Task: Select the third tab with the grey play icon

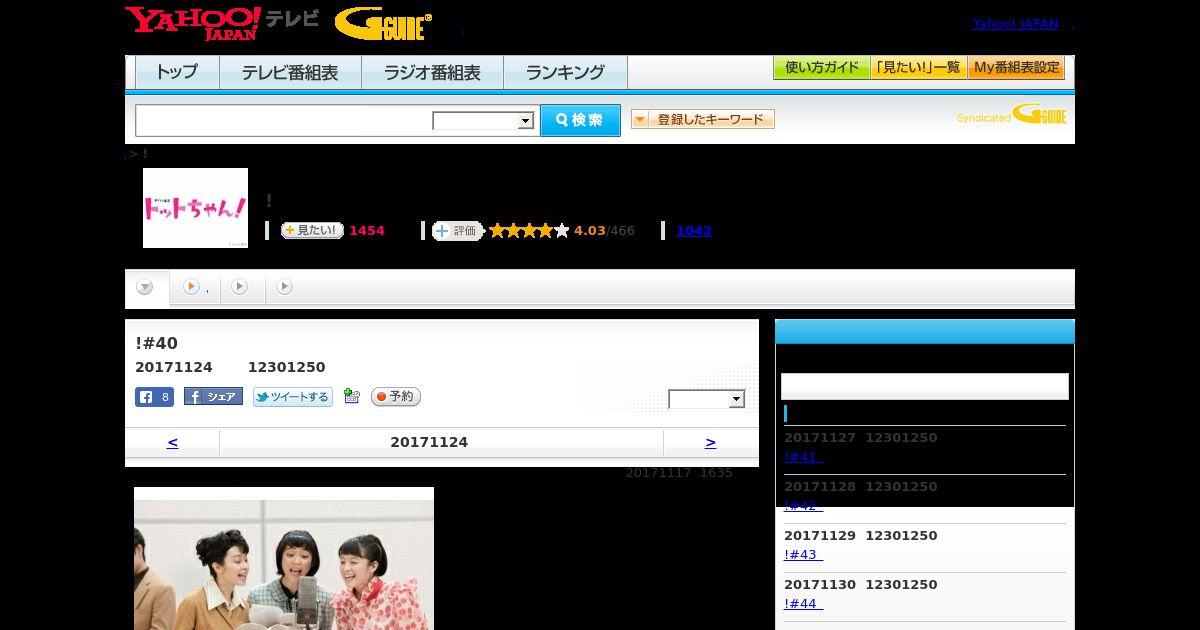Action: click(x=240, y=288)
